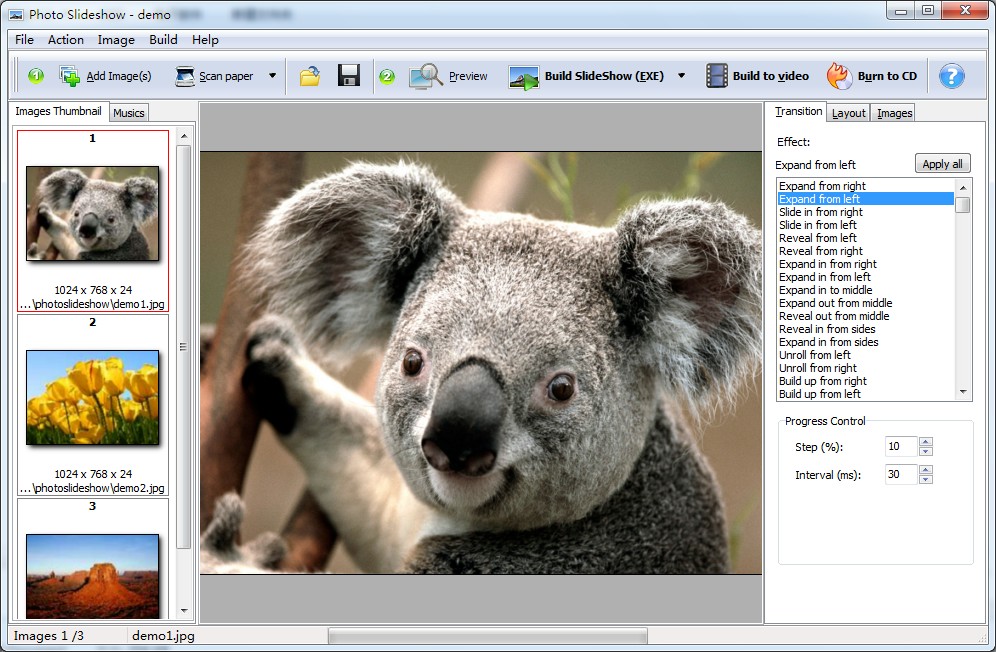Click the Interval (ms) input field
The width and height of the screenshot is (996, 652).
point(901,474)
